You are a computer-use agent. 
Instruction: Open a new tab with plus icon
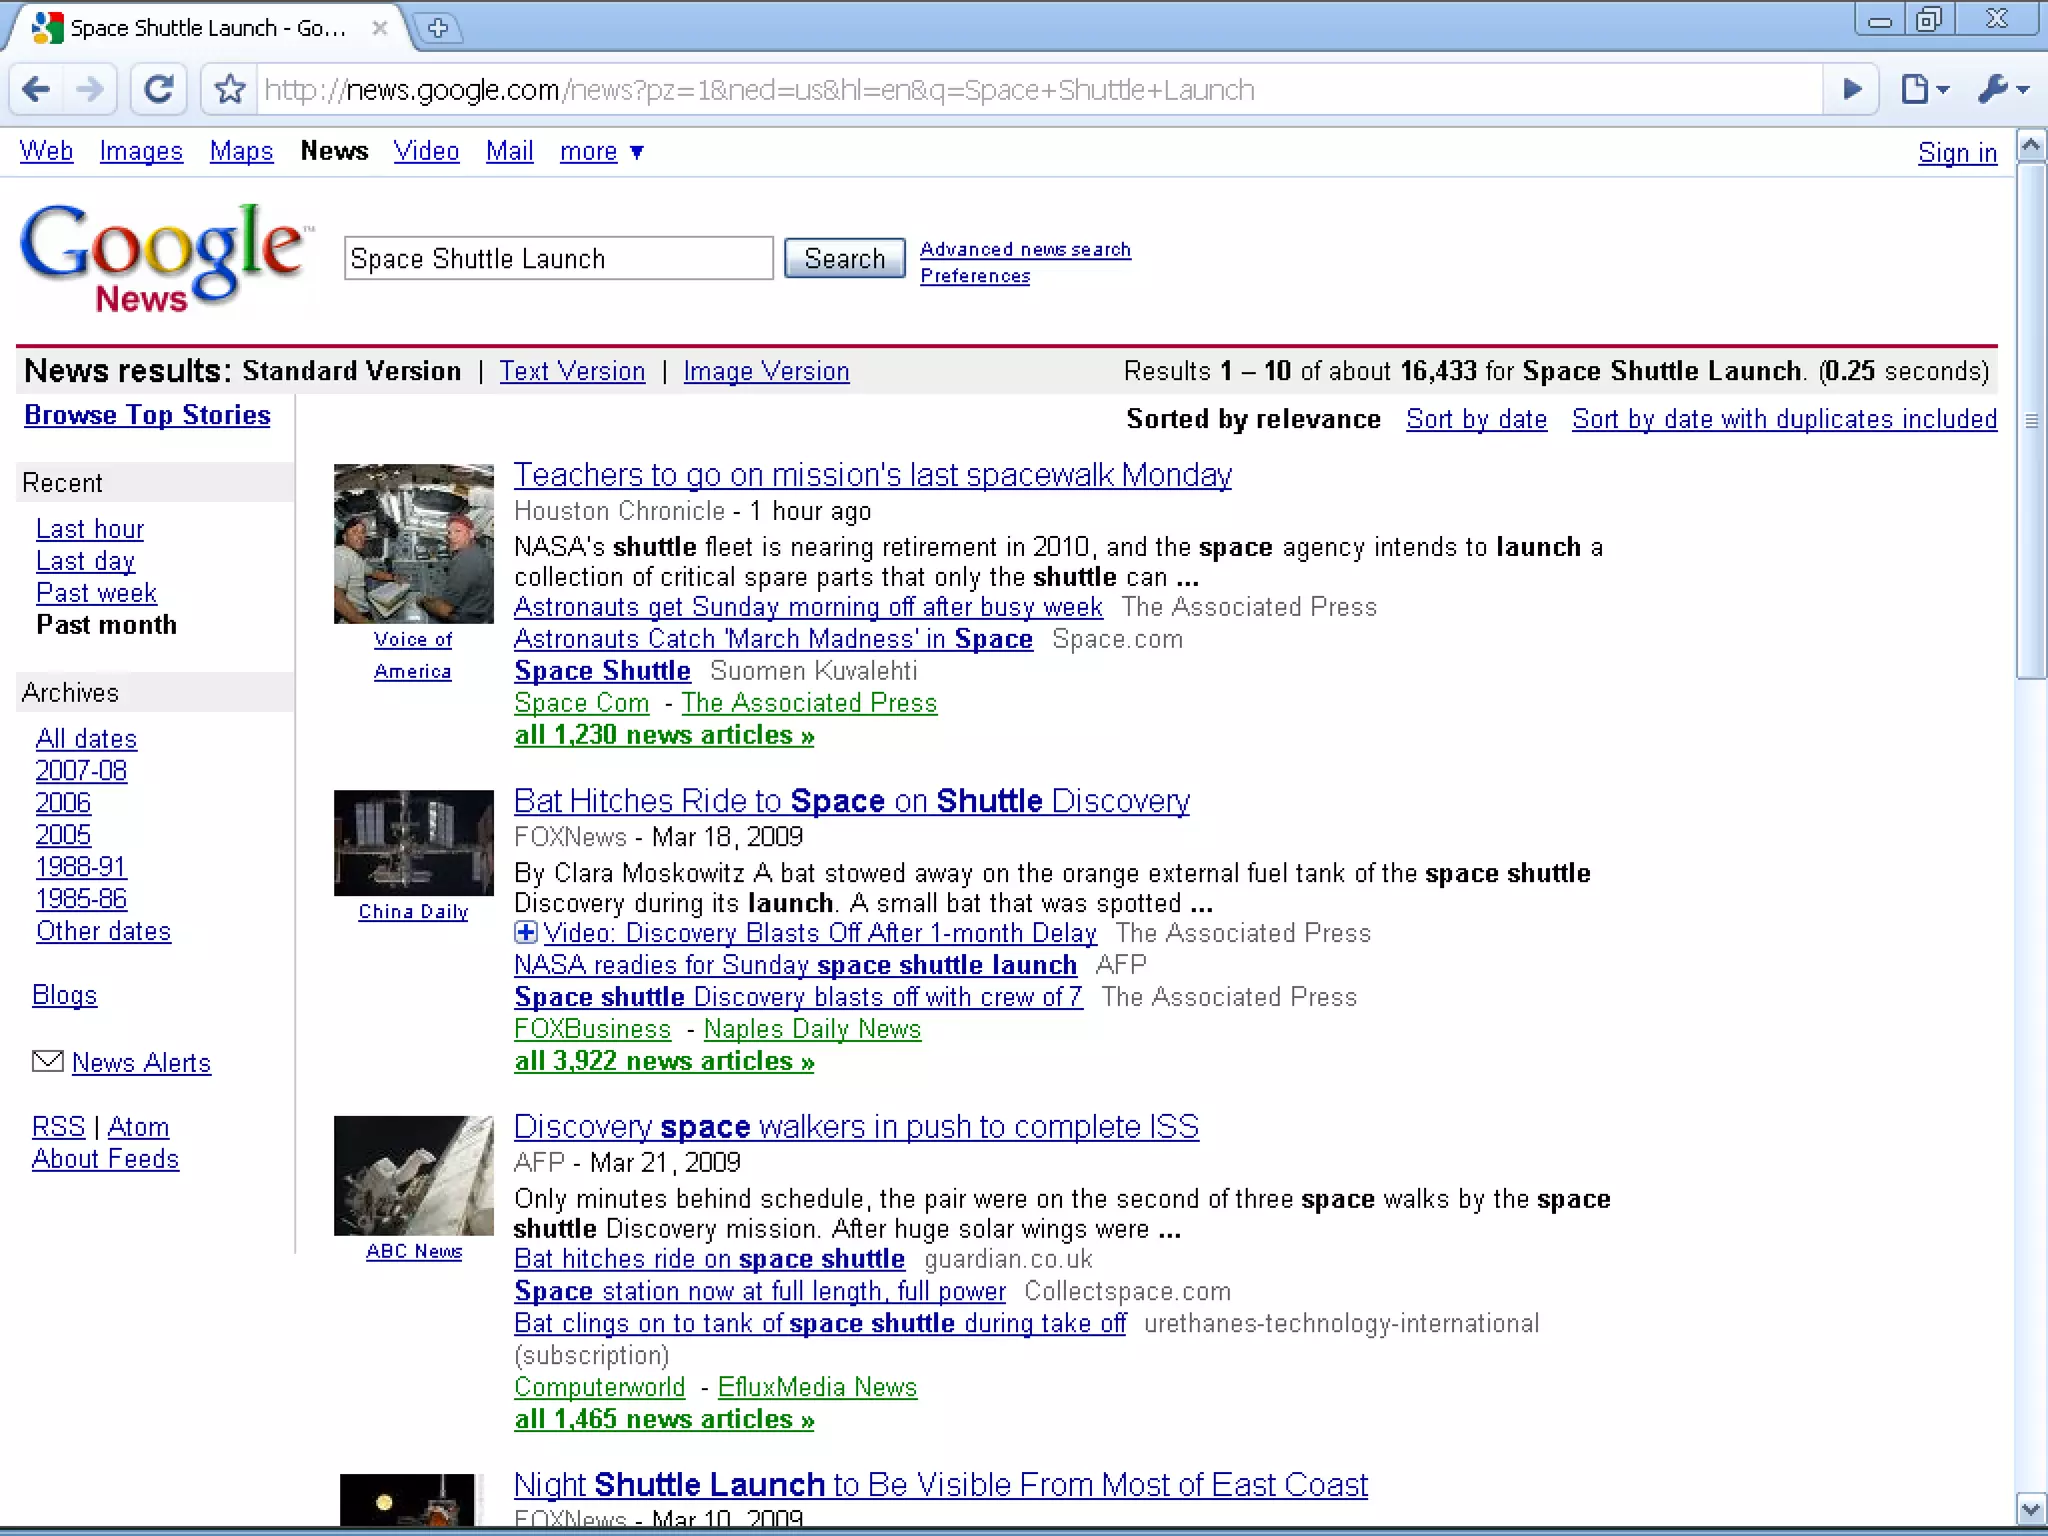tap(438, 28)
